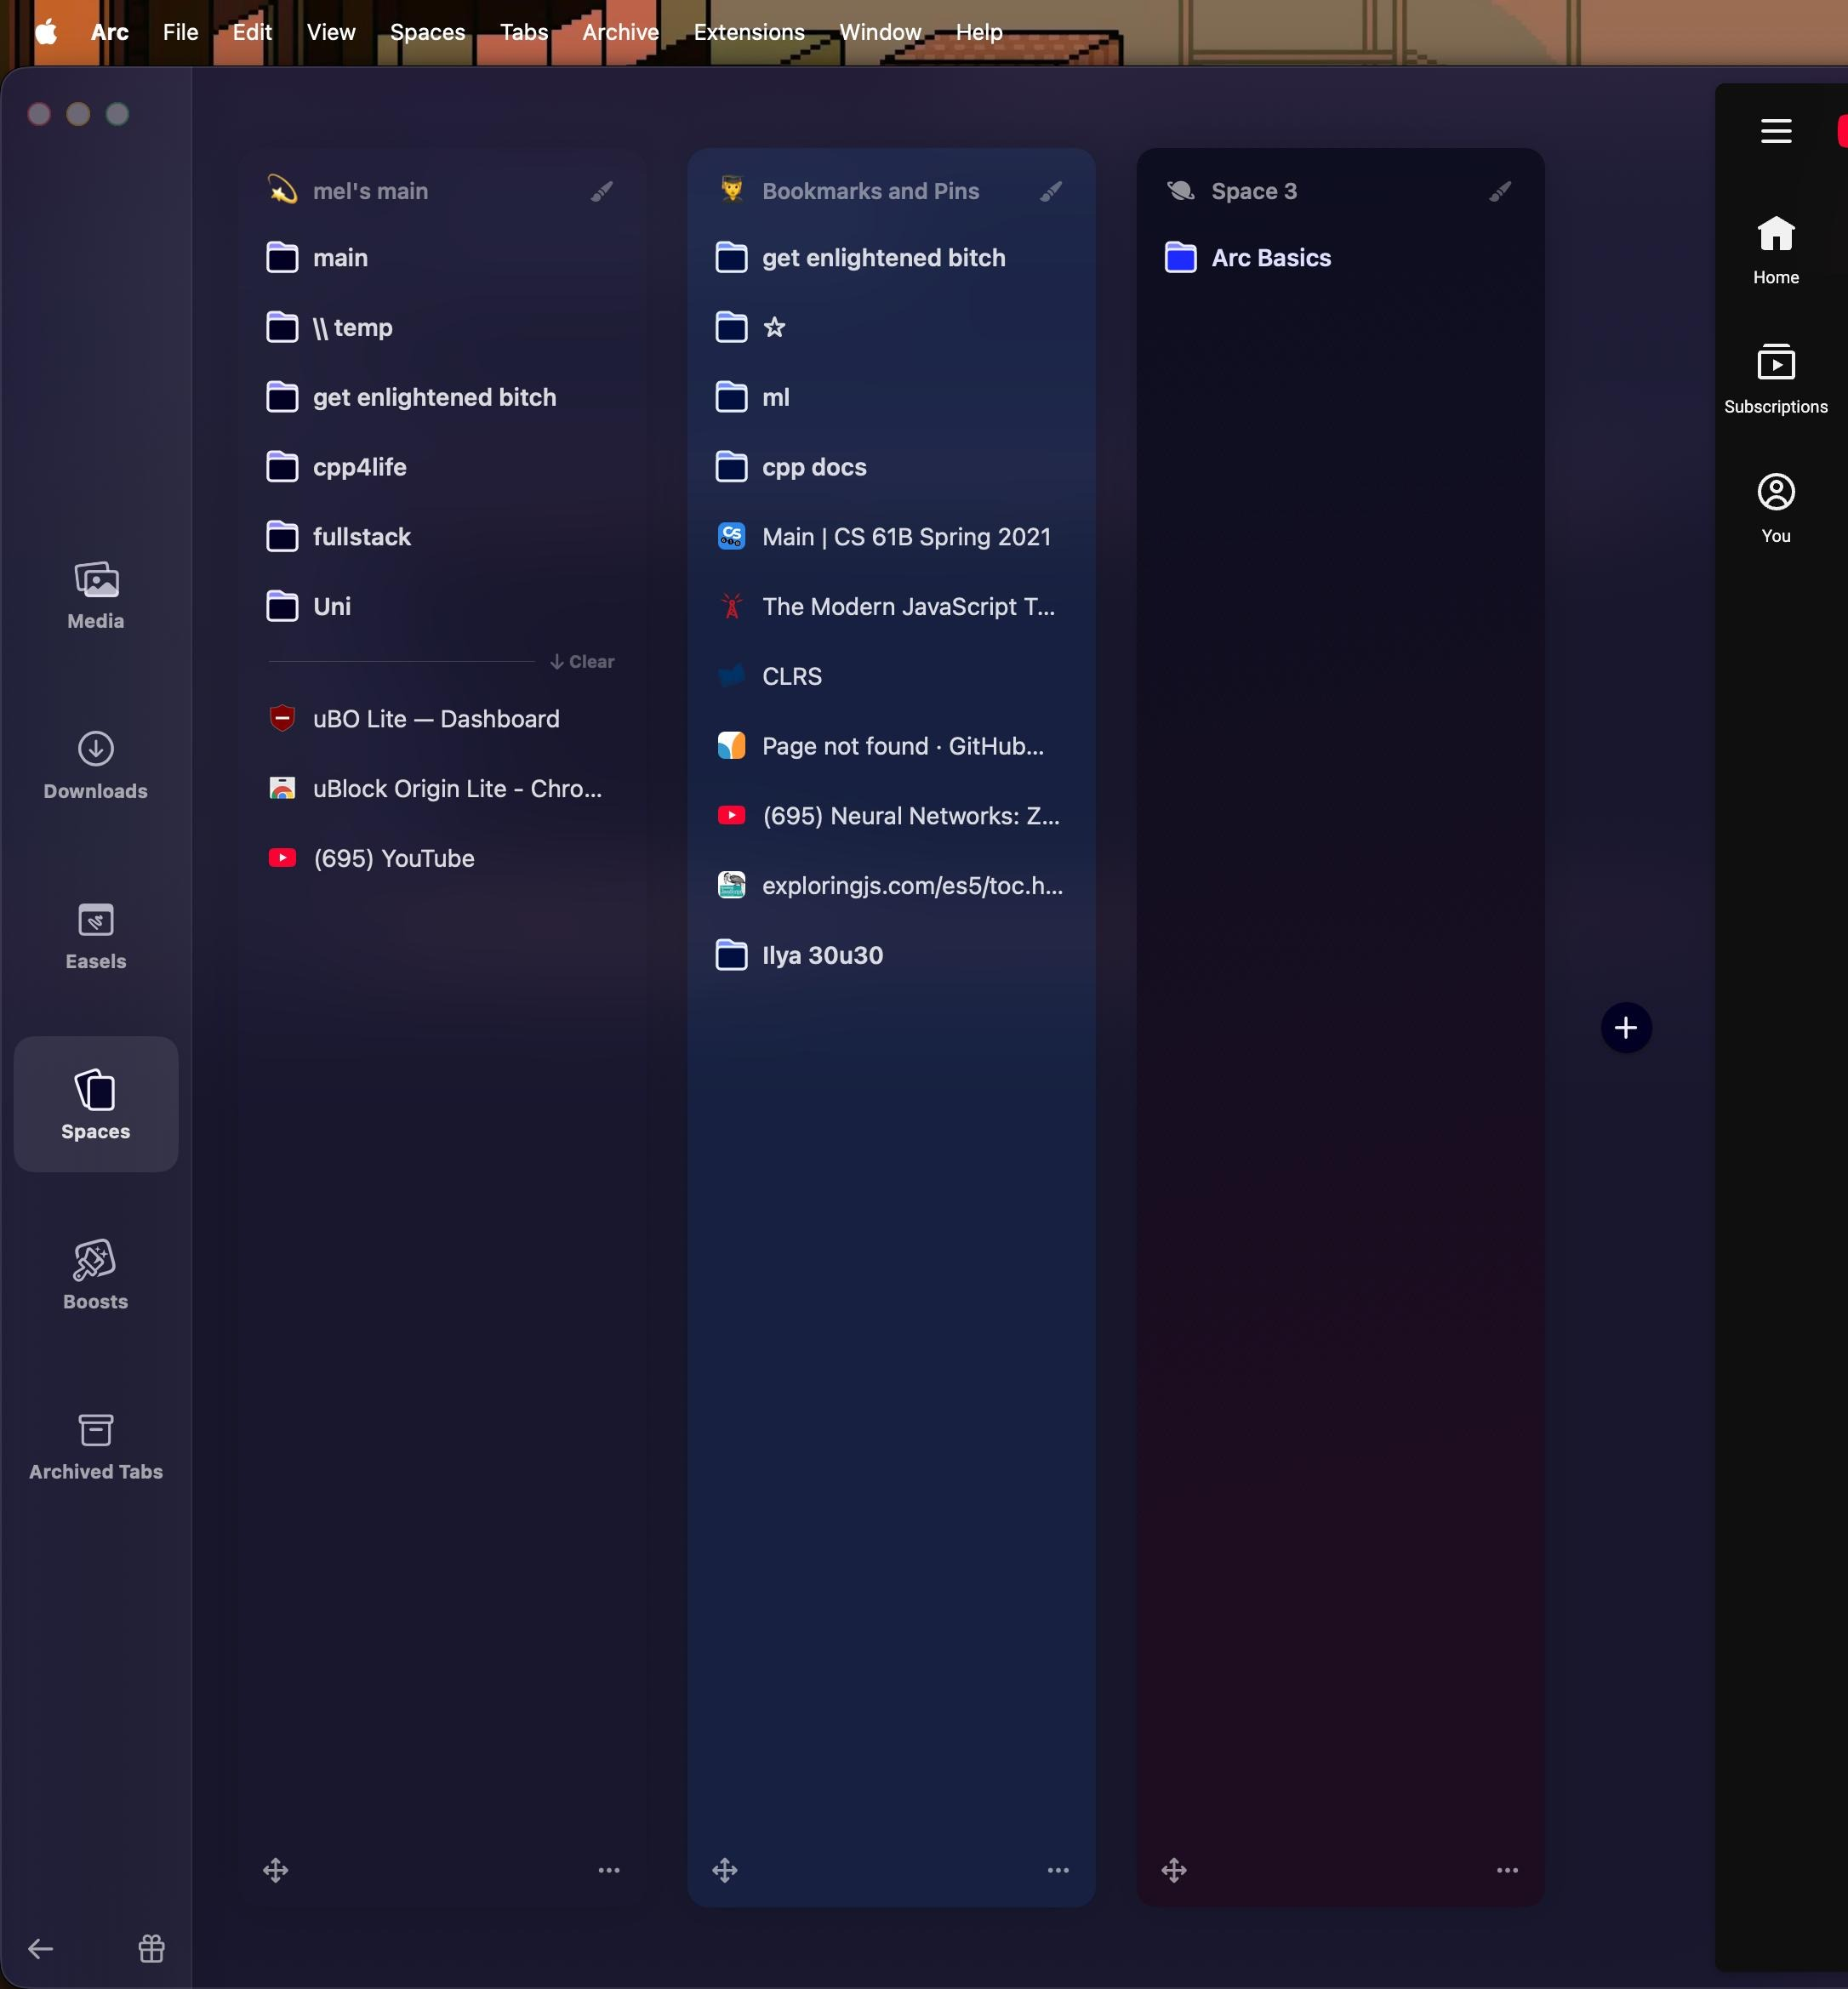
Task: Open the Apple menu
Action: (x=46, y=32)
